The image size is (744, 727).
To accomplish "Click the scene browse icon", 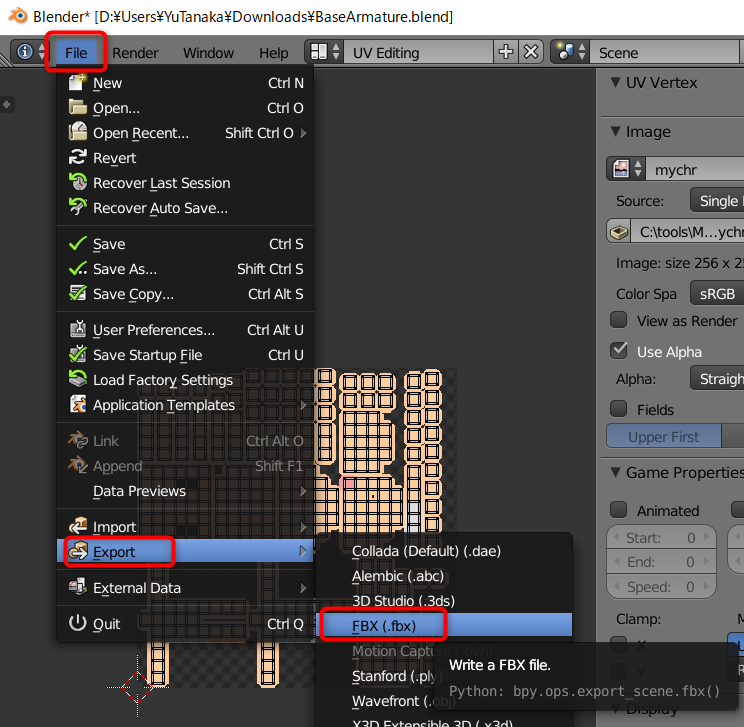I will [x=570, y=52].
